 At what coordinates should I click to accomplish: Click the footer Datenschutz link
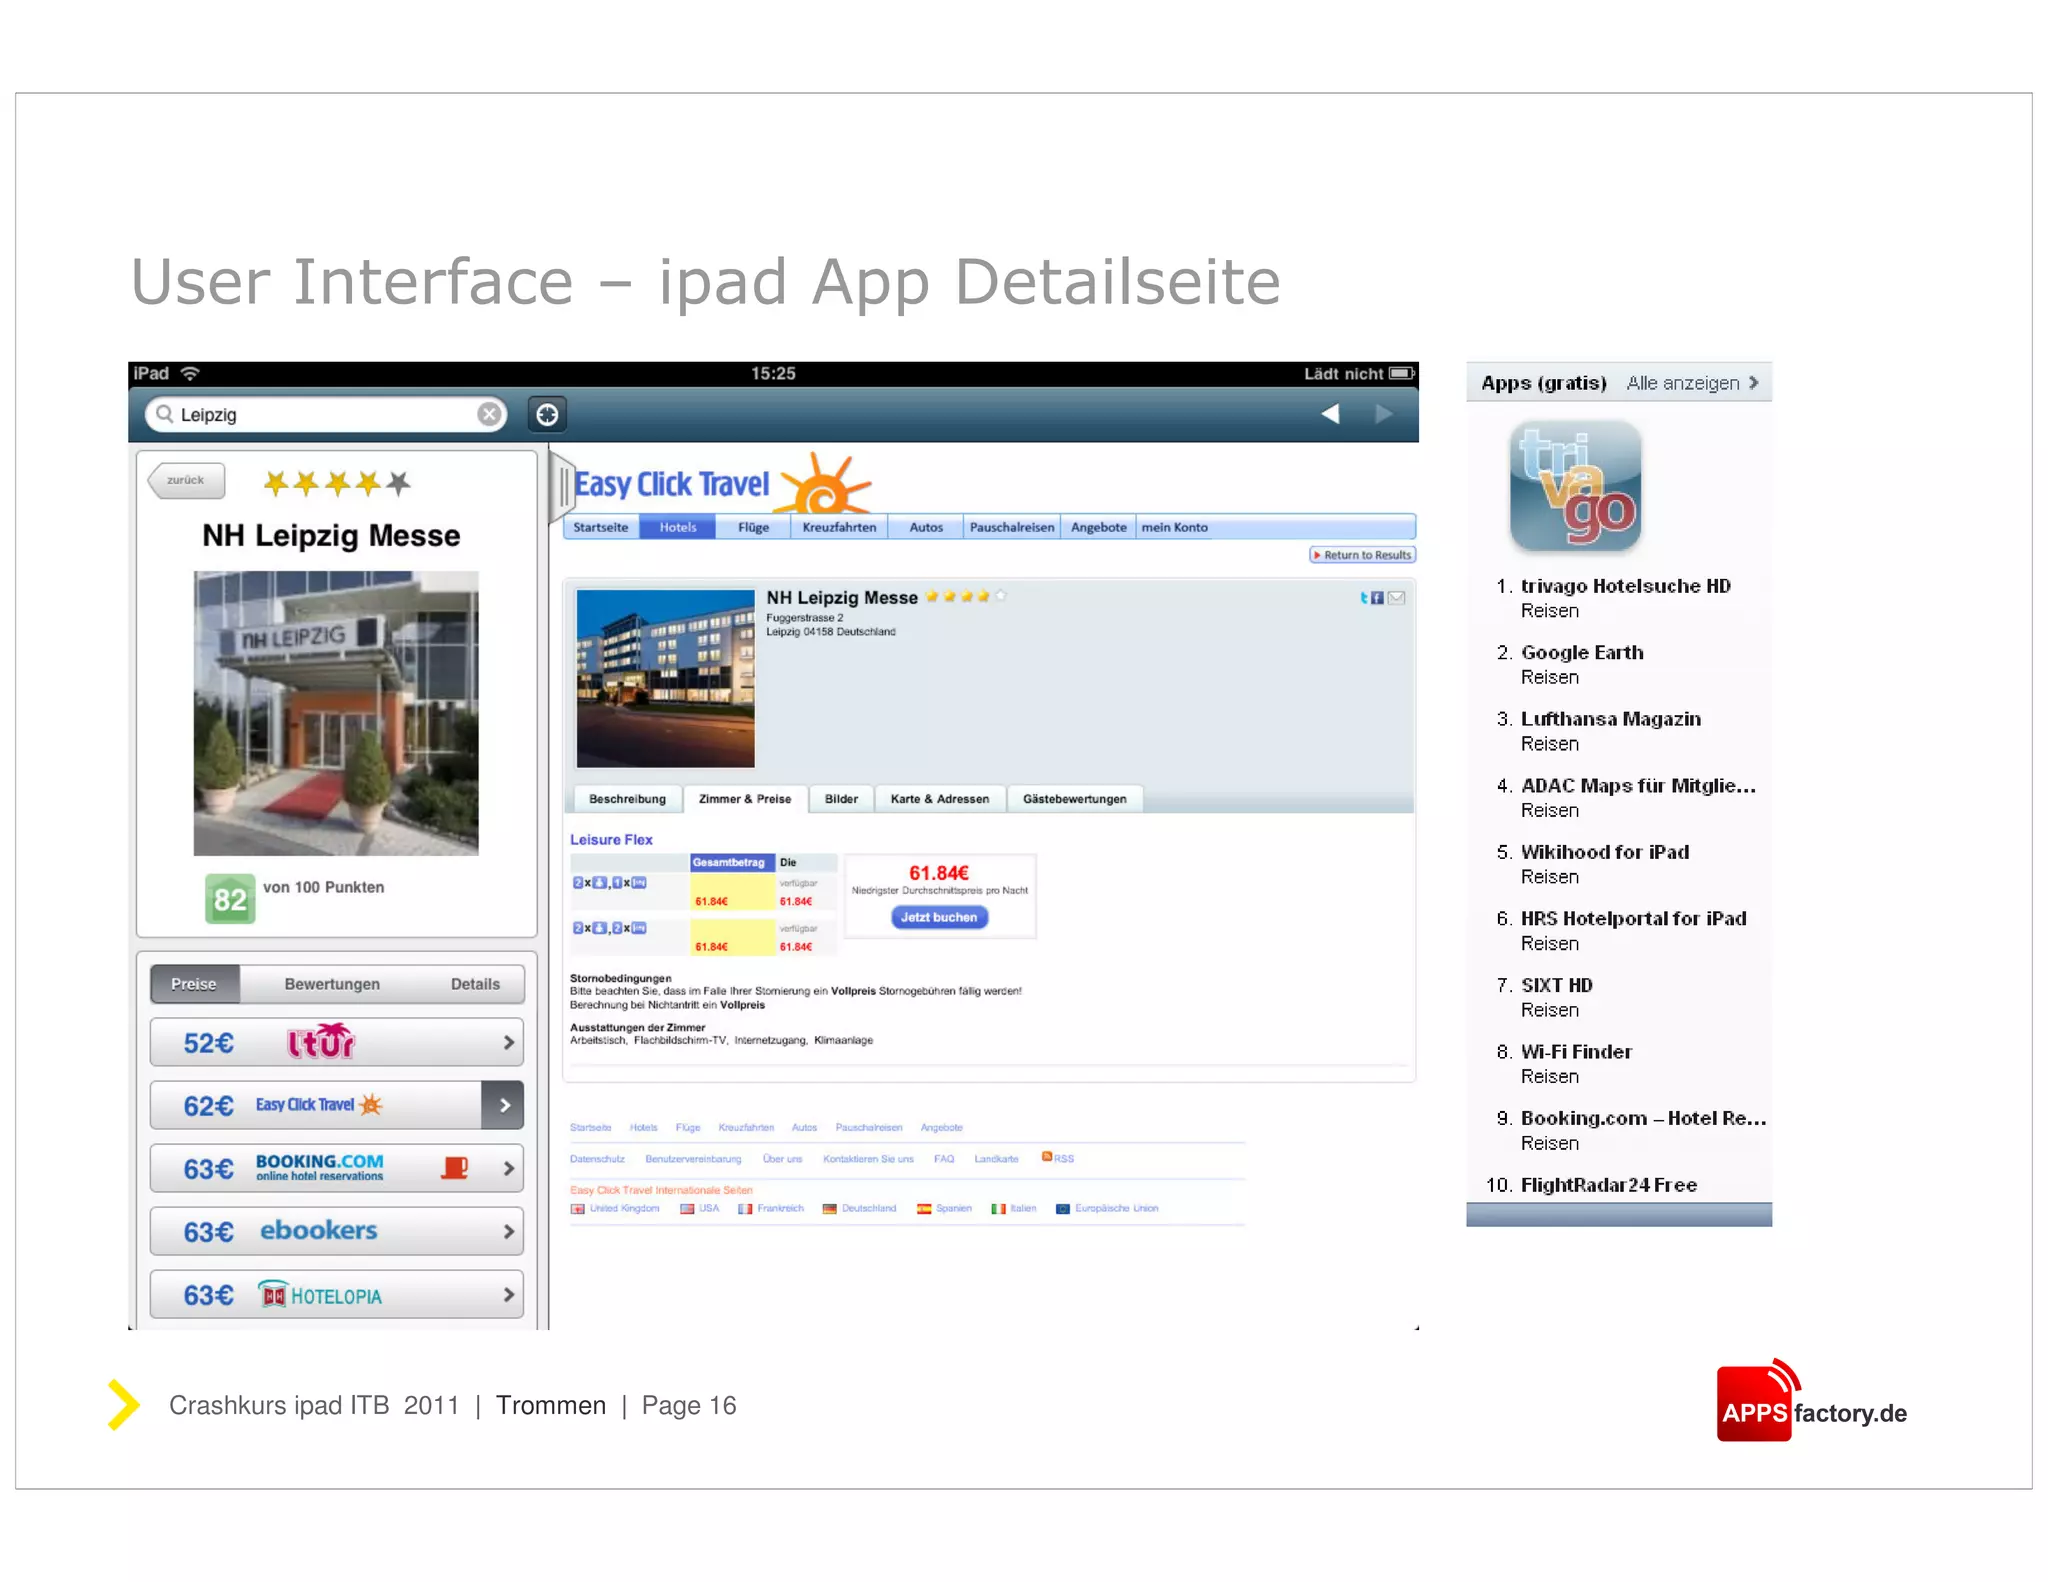pos(597,1159)
